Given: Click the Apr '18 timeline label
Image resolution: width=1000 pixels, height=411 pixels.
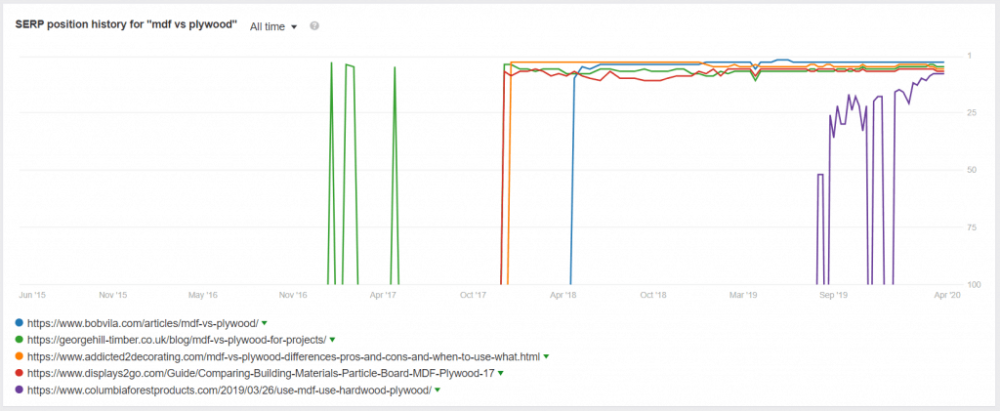Looking at the screenshot, I should click(563, 295).
